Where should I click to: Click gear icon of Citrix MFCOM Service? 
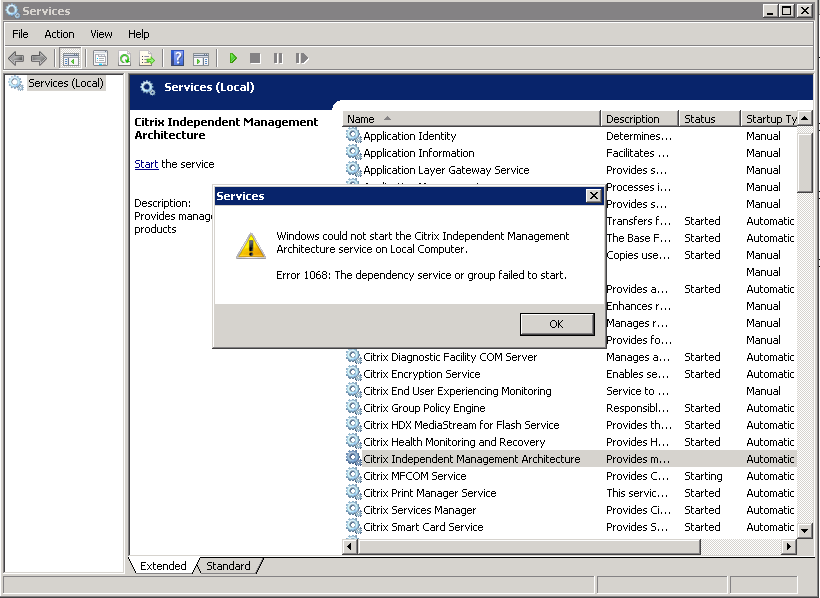coord(354,475)
